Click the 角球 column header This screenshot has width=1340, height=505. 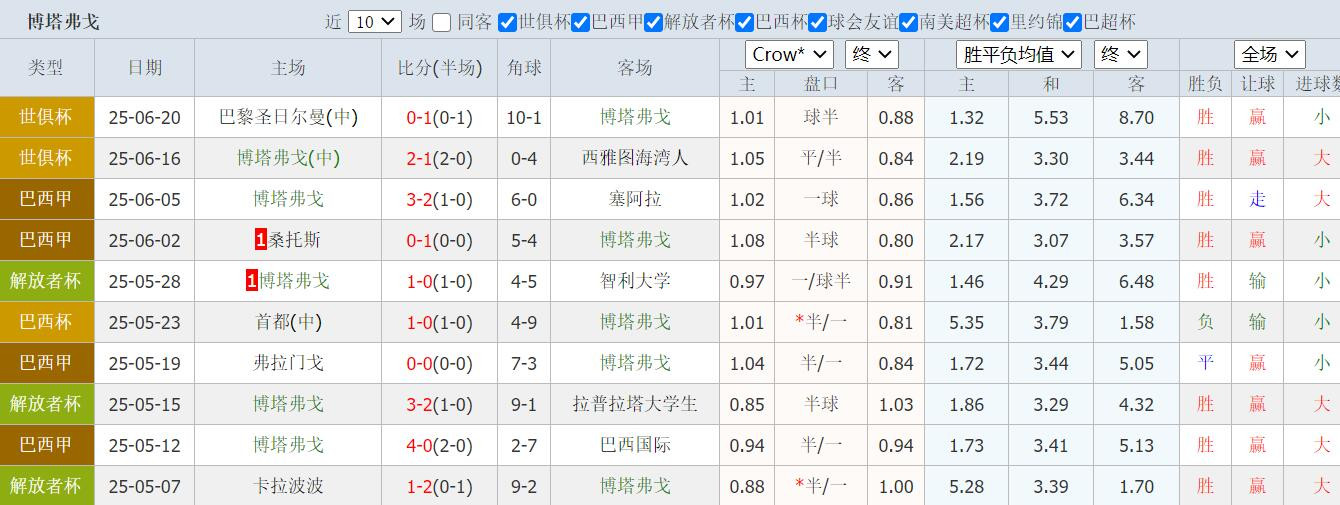pyautogui.click(x=524, y=68)
